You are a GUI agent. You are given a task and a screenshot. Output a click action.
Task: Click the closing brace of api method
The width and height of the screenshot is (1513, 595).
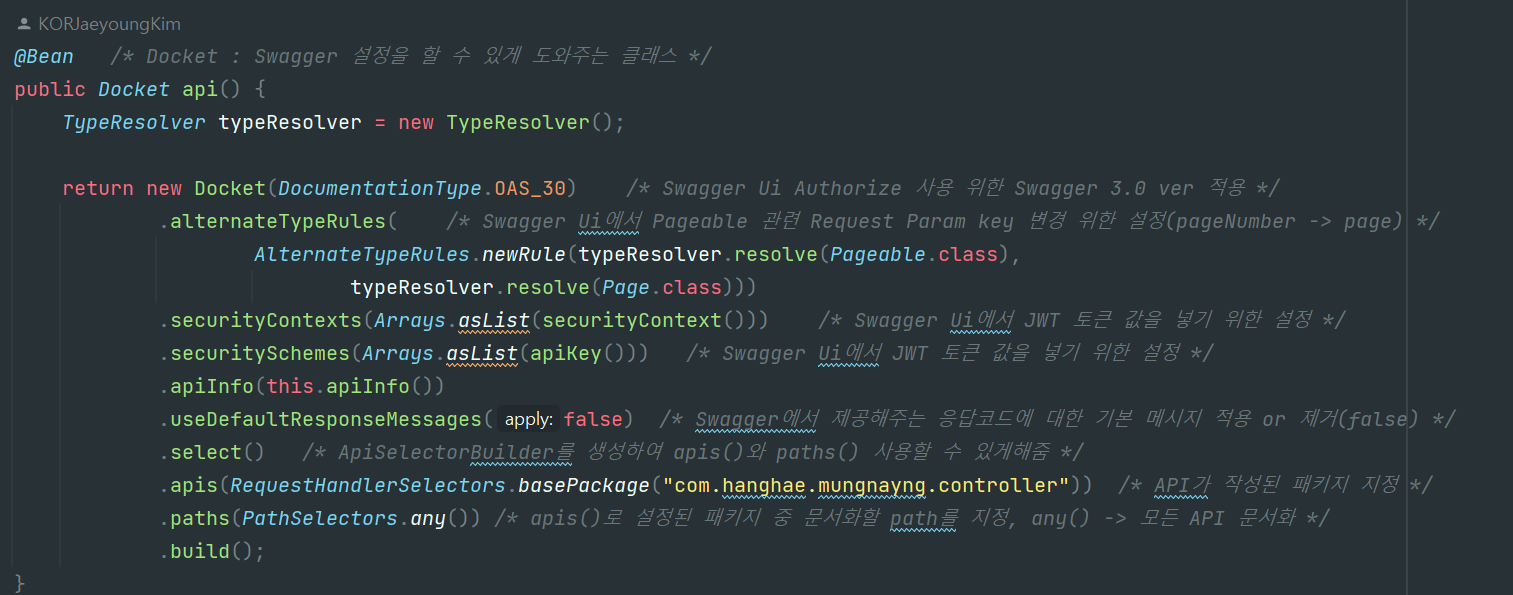[20, 583]
